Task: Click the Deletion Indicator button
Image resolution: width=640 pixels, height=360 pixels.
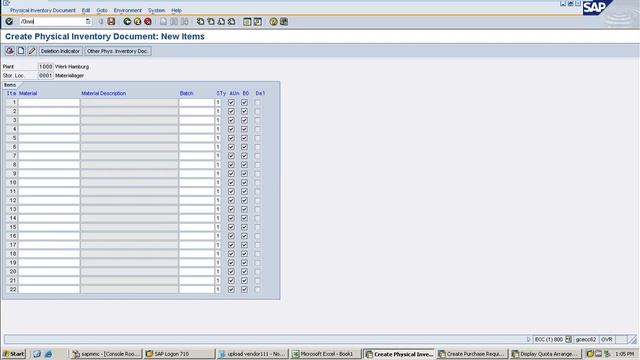Action: [60, 51]
